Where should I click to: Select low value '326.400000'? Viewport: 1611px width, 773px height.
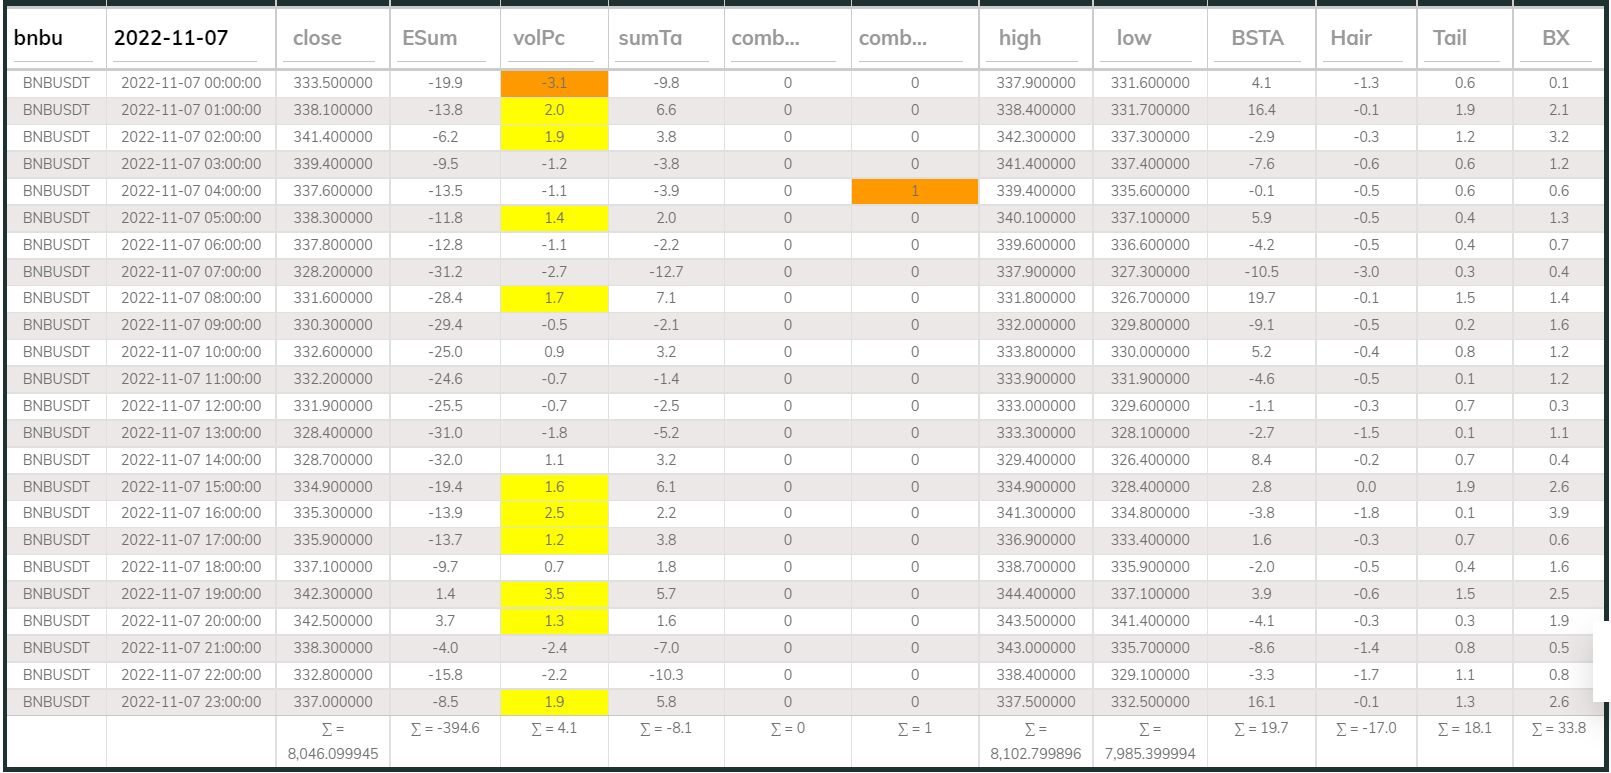click(x=1150, y=460)
